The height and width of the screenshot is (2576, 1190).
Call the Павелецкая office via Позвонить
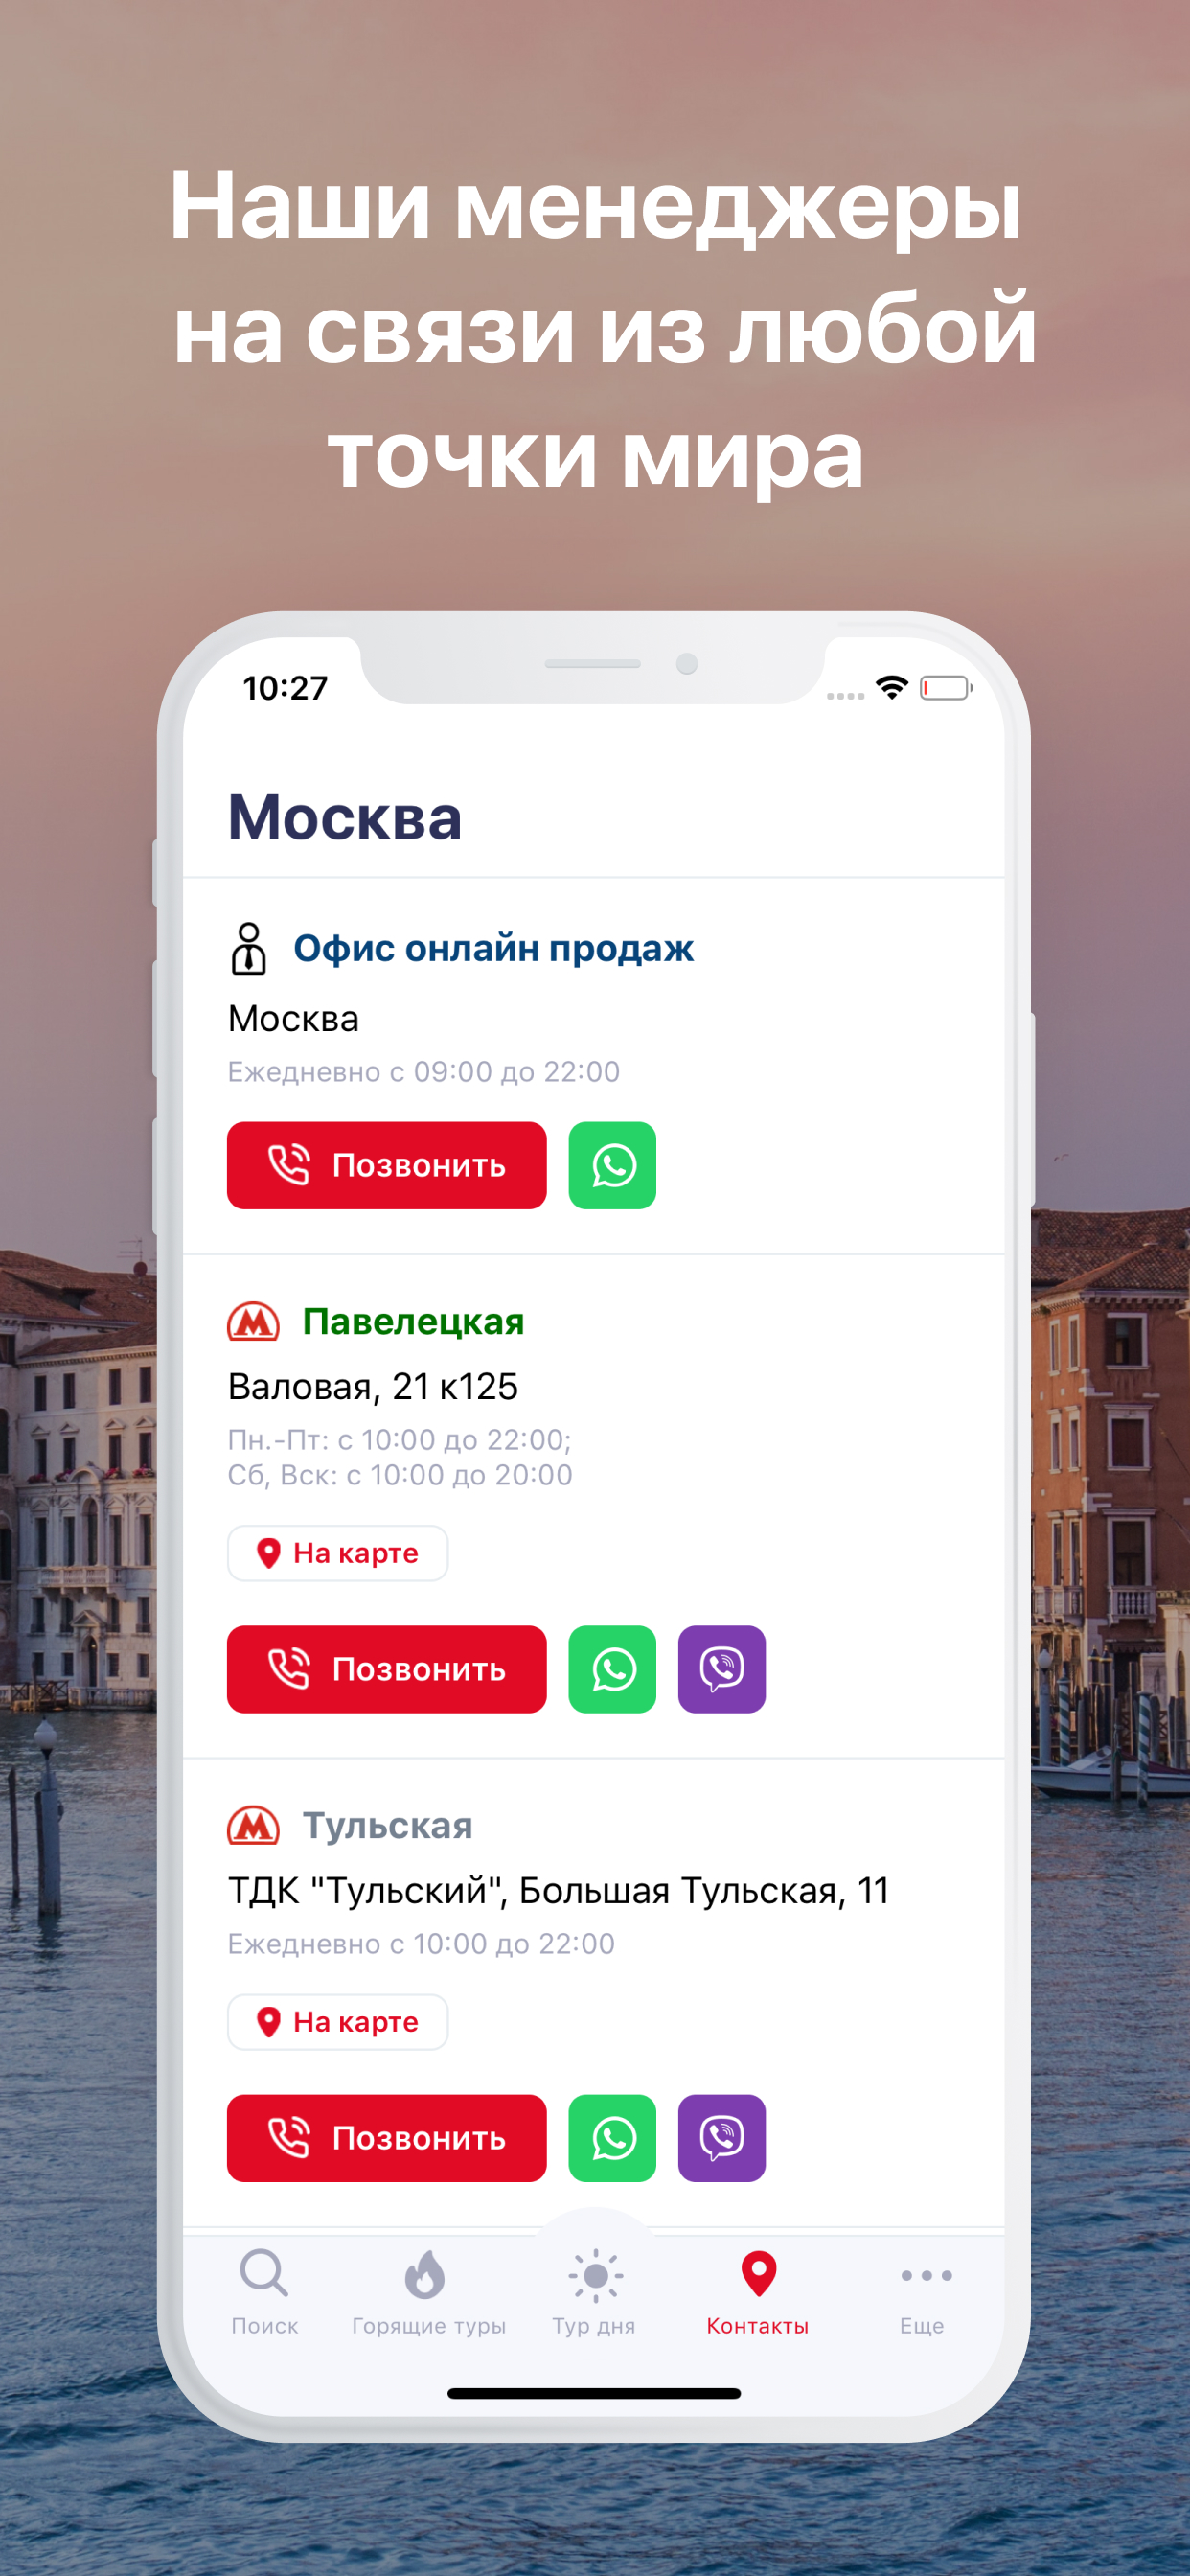point(387,1669)
